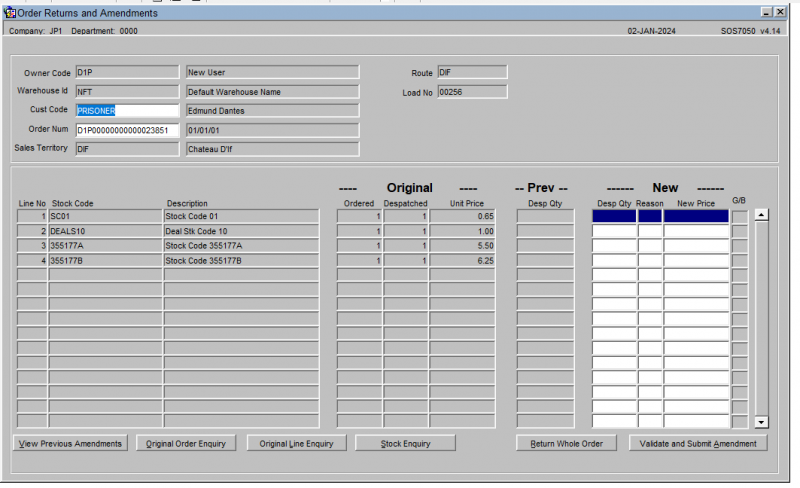Image resolution: width=800 pixels, height=488 pixels.
Task: Click Default Warehouse Name field
Action: [x=272, y=92]
